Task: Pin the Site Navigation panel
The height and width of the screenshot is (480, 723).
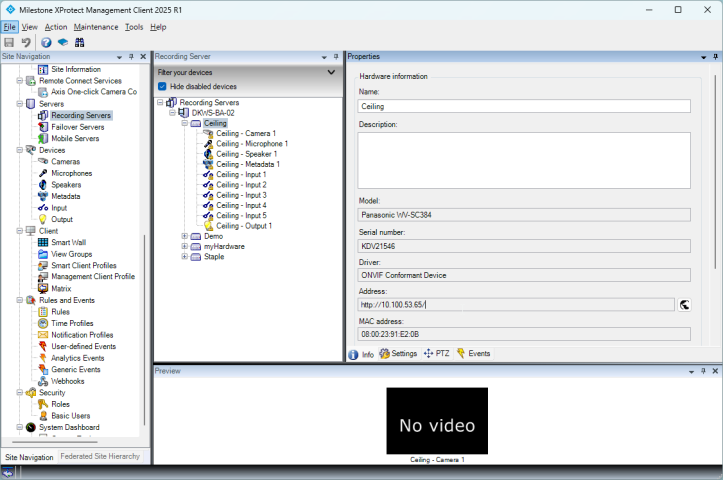Action: tap(131, 57)
